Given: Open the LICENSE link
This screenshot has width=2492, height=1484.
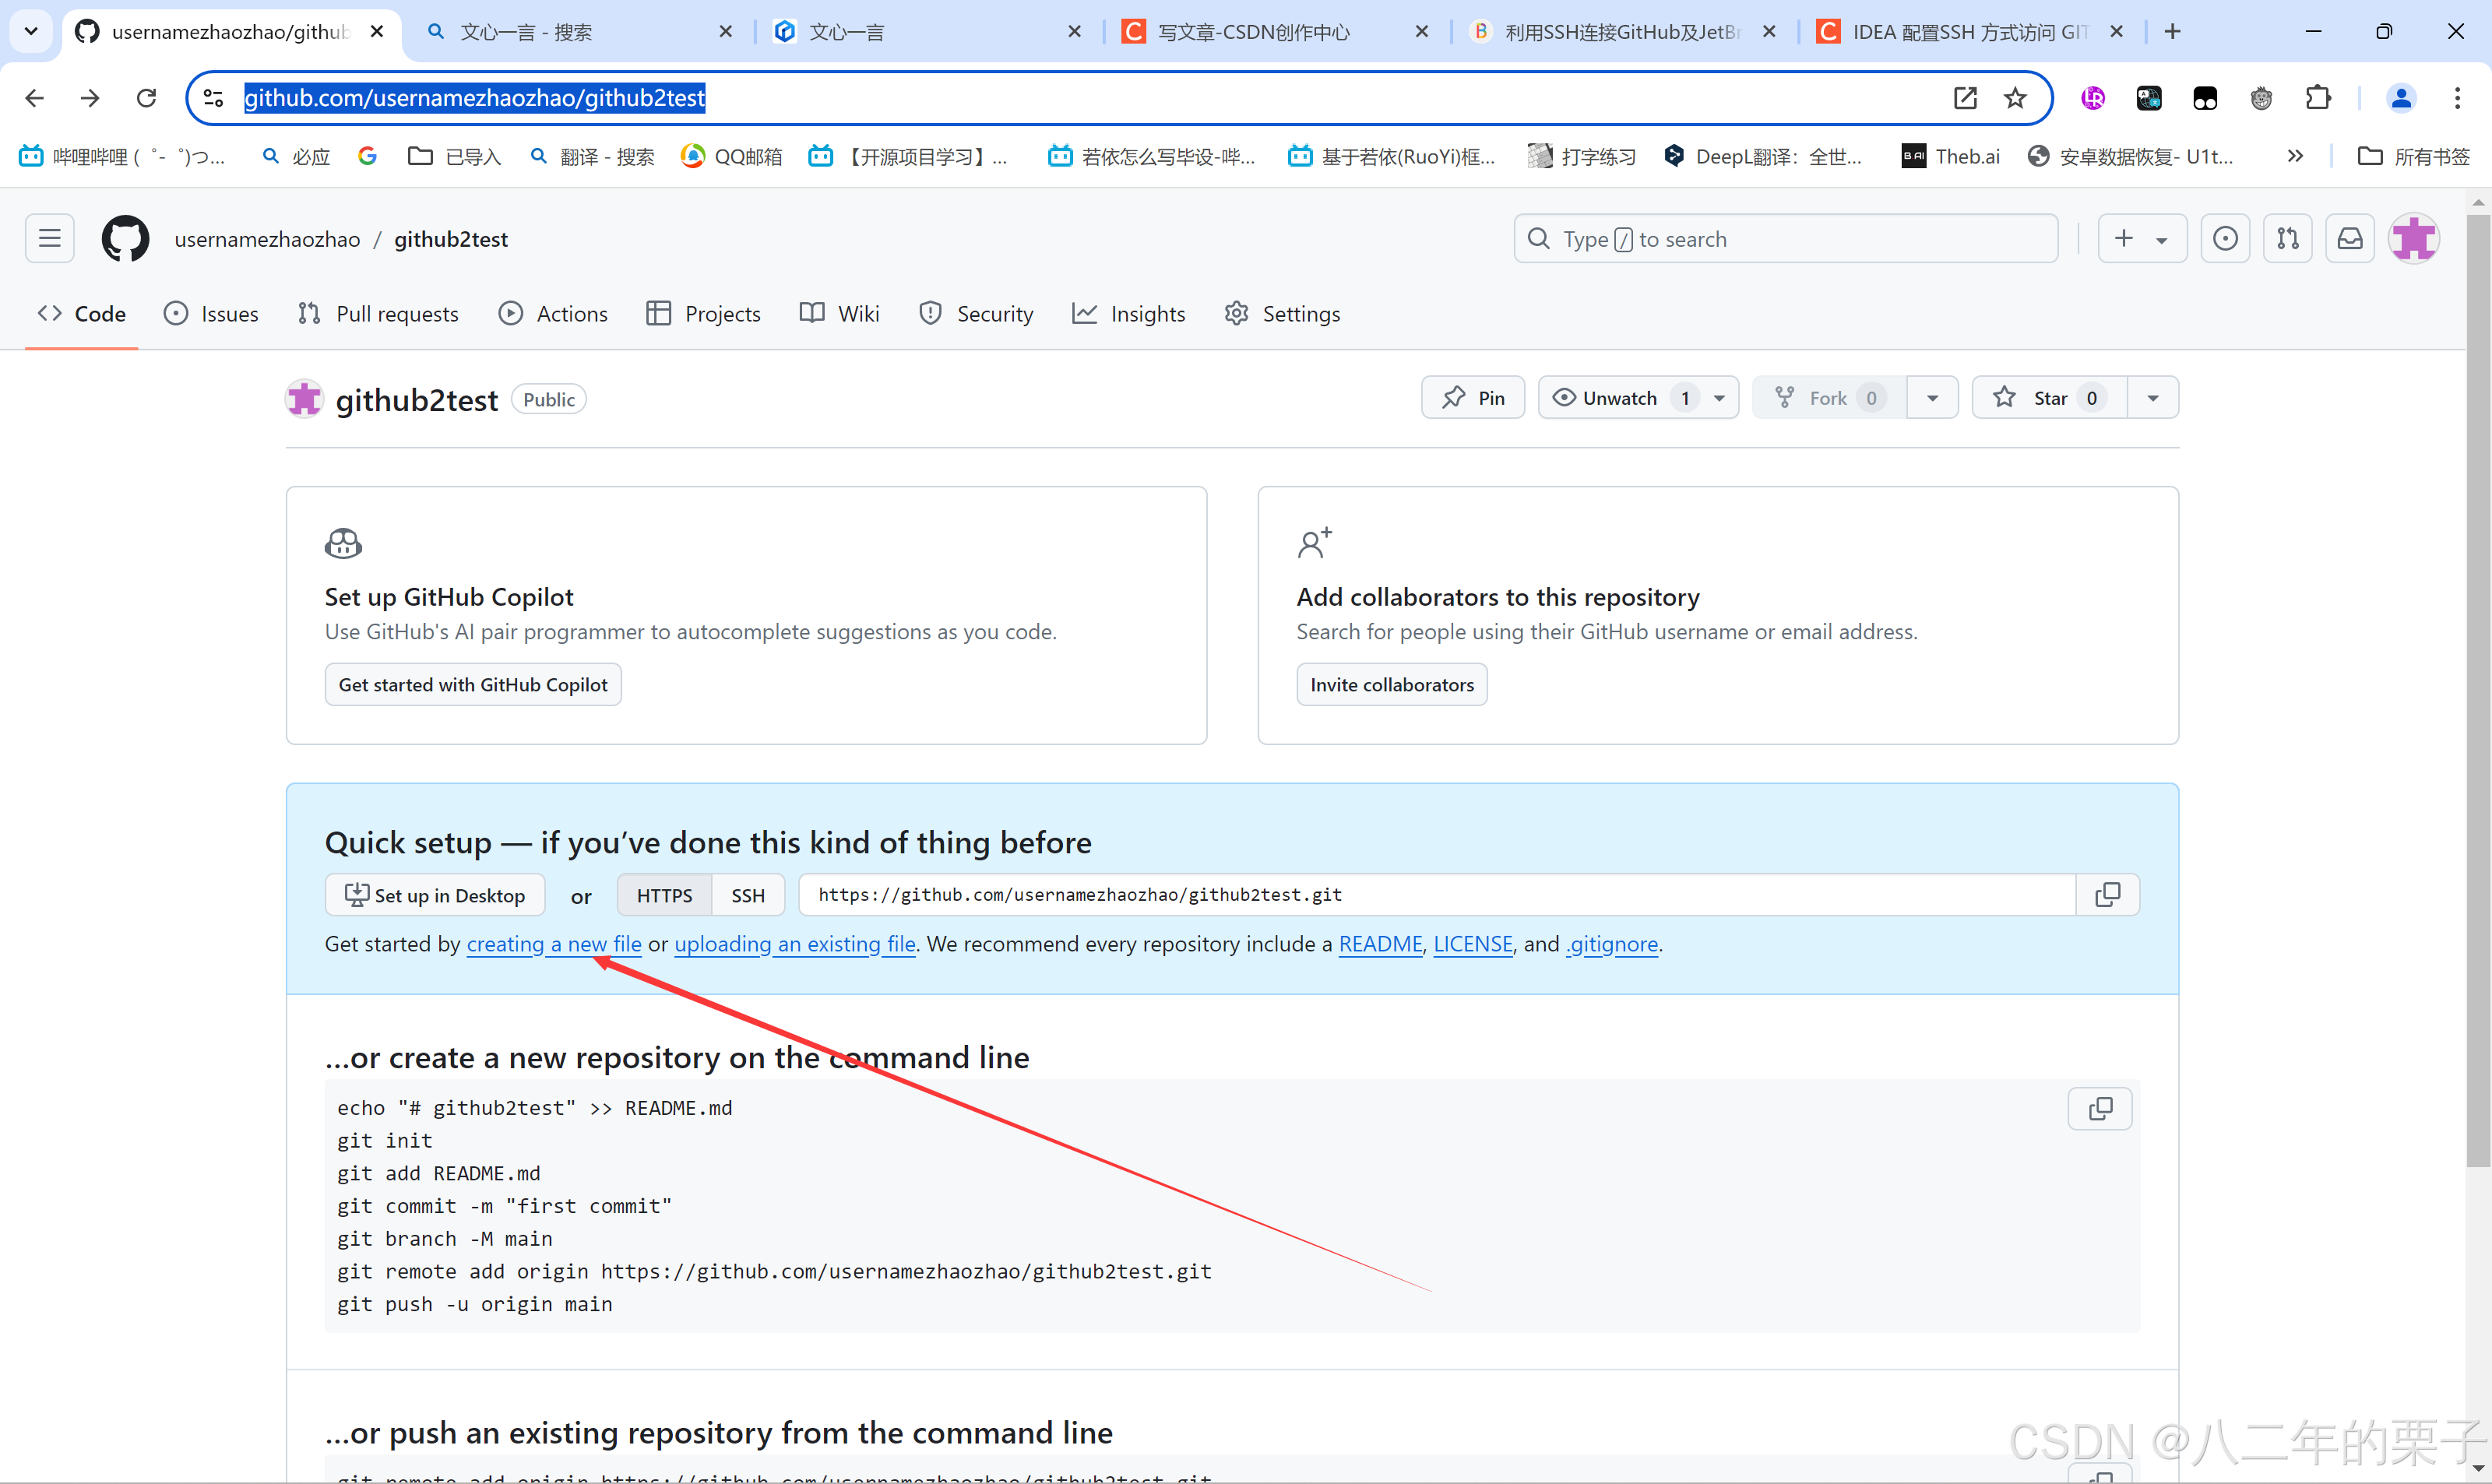Looking at the screenshot, I should 1473,944.
